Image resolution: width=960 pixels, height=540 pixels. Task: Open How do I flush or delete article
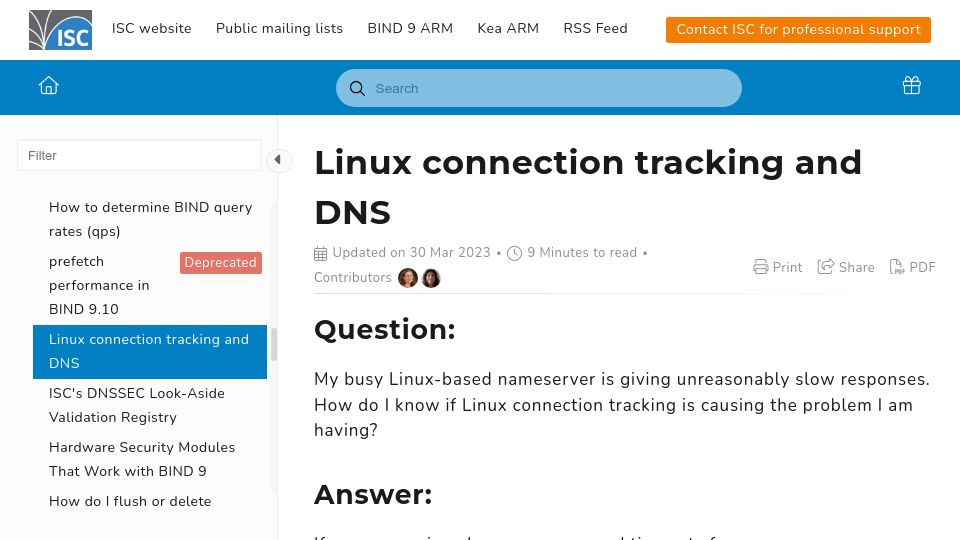130,501
